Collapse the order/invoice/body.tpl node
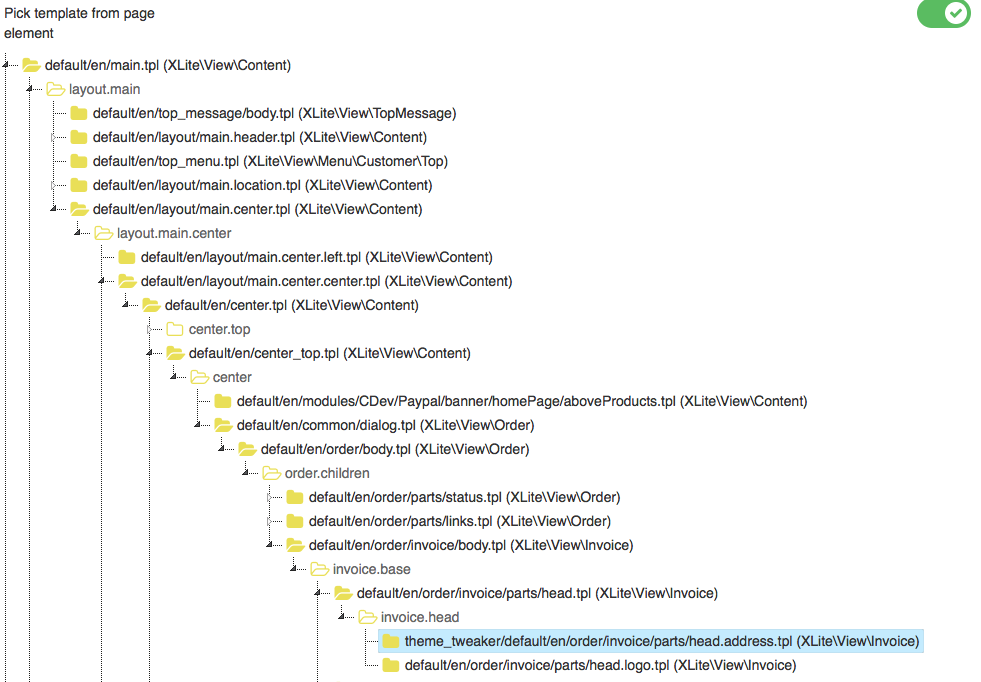This screenshot has height=682, width=981. point(270,545)
